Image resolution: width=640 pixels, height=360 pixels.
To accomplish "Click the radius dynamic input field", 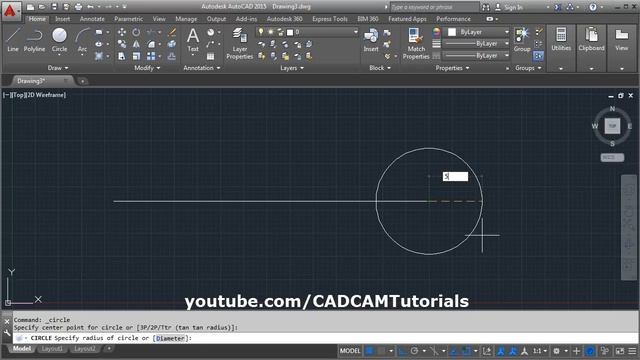I will 455,176.
